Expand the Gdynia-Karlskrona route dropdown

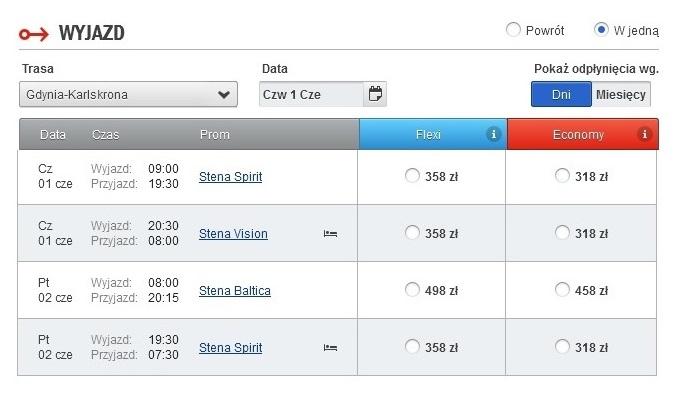click(x=128, y=94)
